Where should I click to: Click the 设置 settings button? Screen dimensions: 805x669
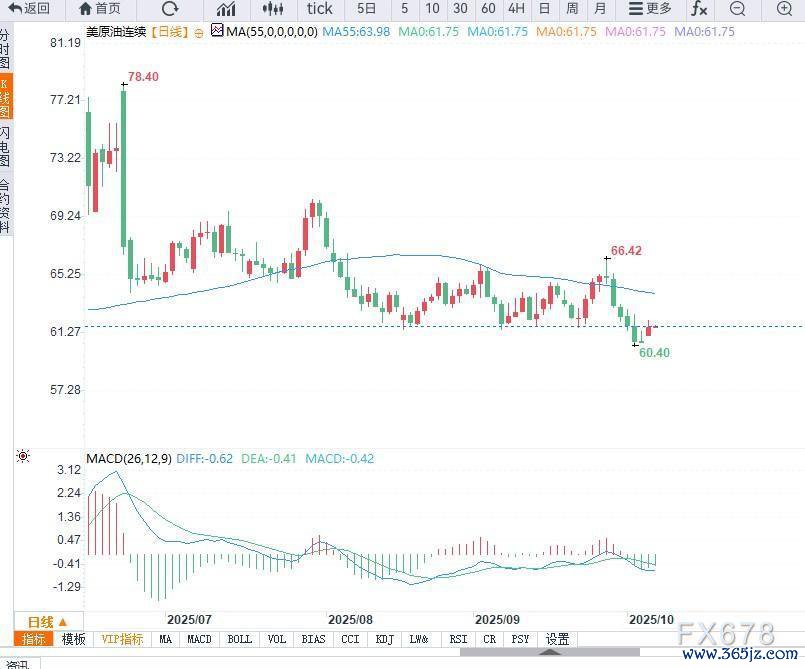pyautogui.click(x=557, y=639)
